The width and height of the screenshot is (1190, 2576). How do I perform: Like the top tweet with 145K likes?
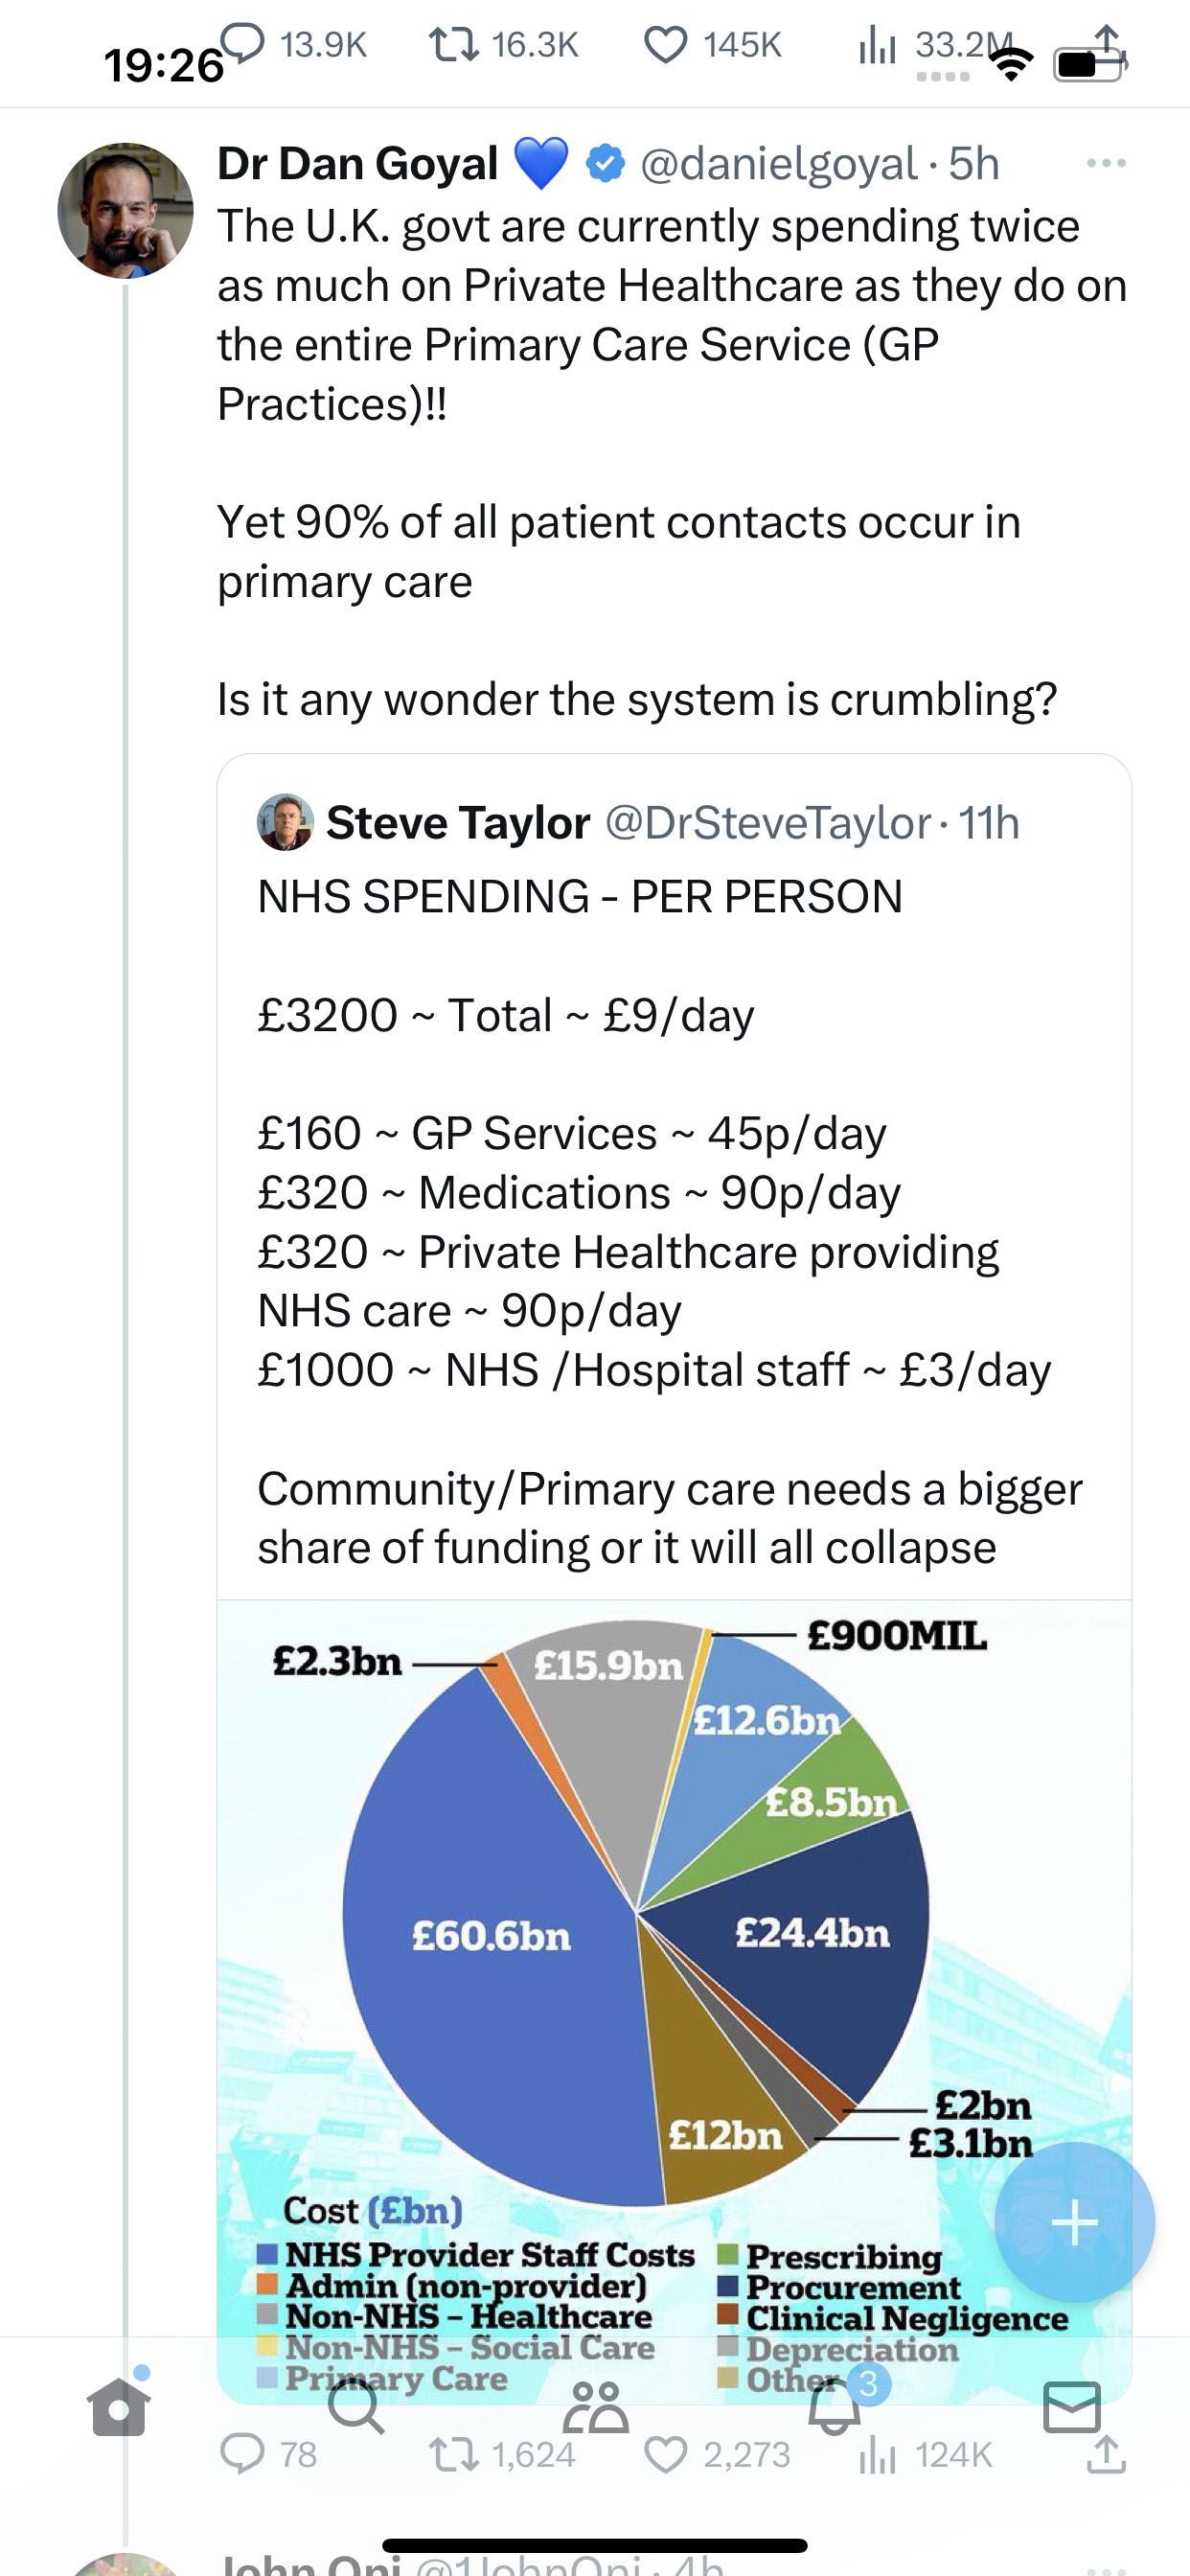point(665,45)
